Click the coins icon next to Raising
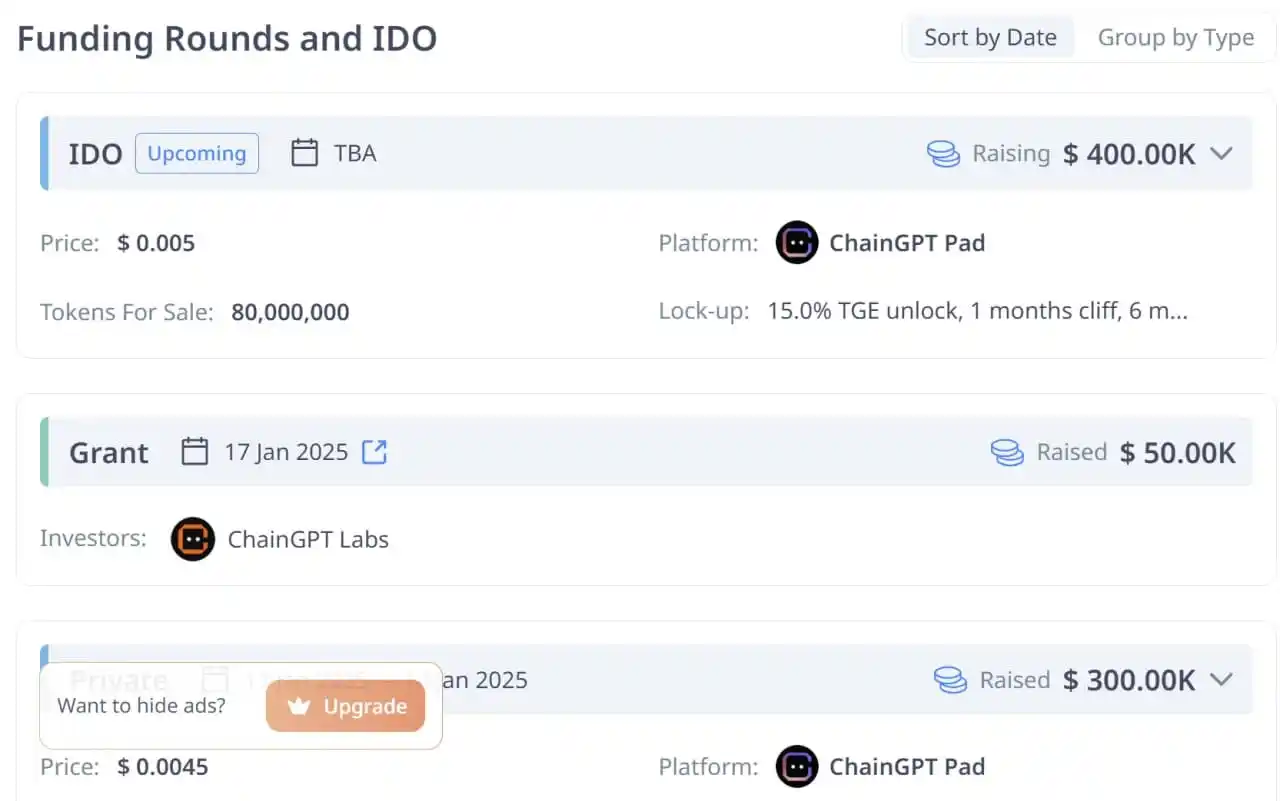This screenshot has width=1280, height=801. [943, 153]
